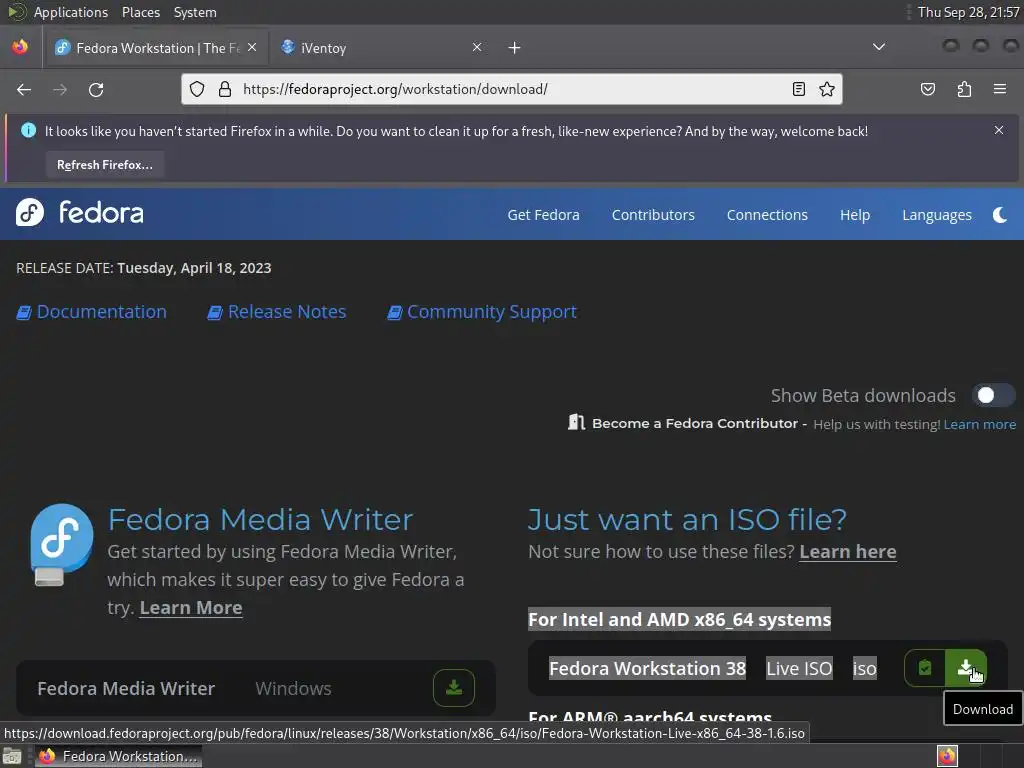The width and height of the screenshot is (1024, 768).
Task: Download Fedora Workstation 38 Live ISO
Action: click(x=966, y=668)
